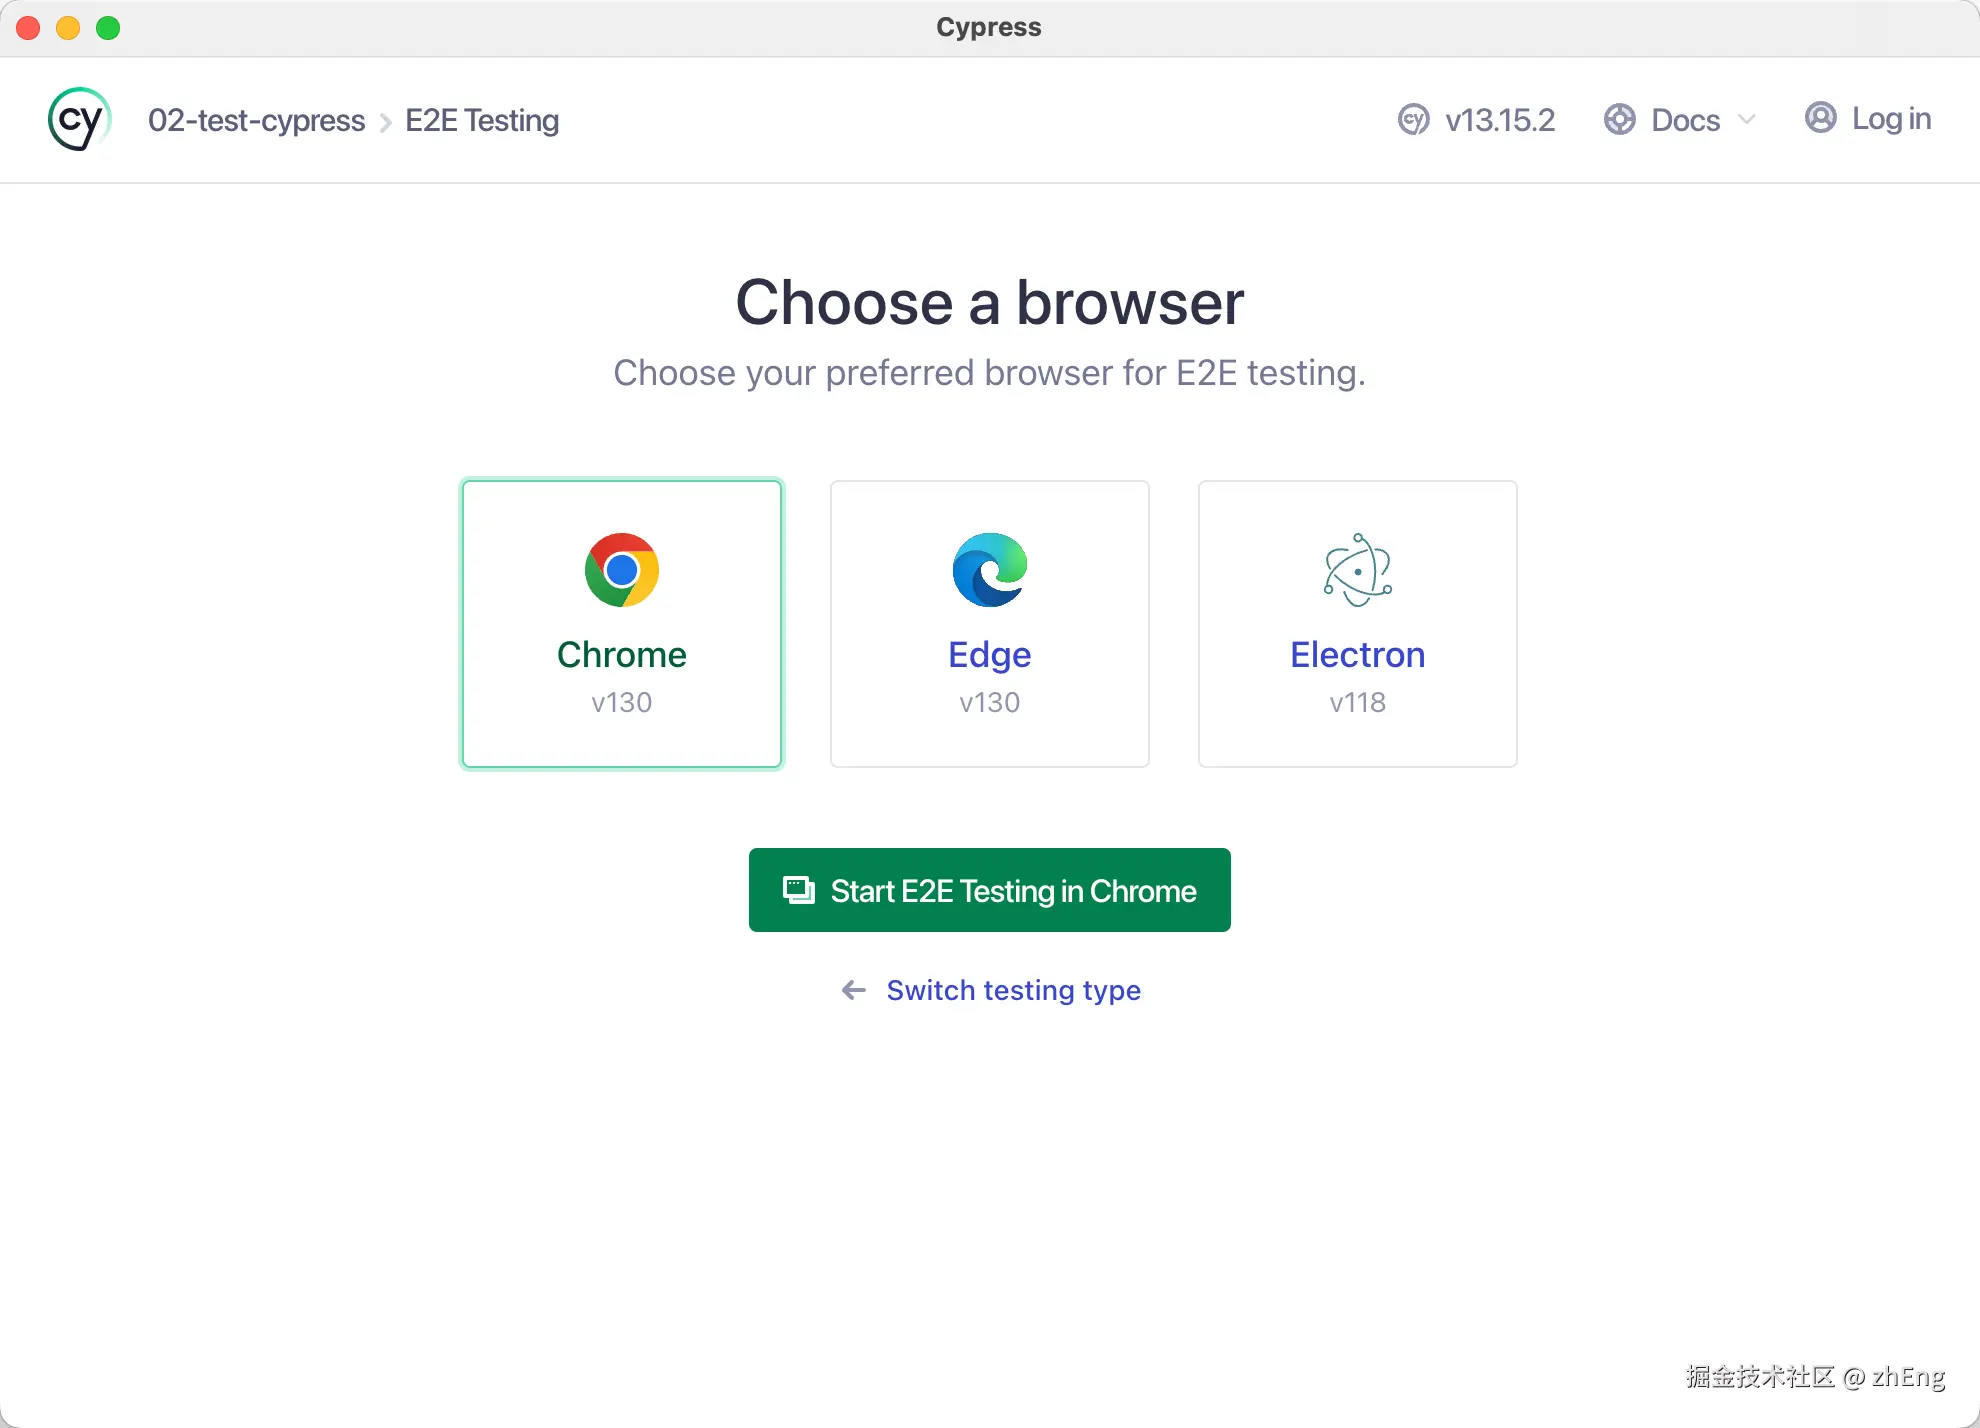
Task: Go to 02-test-cypress breadcrumb
Action: pyautogui.click(x=256, y=120)
